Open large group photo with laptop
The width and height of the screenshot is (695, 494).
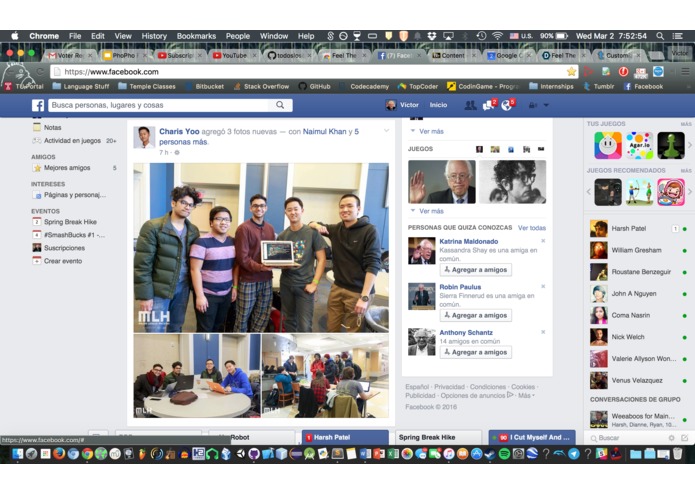[x=261, y=248]
